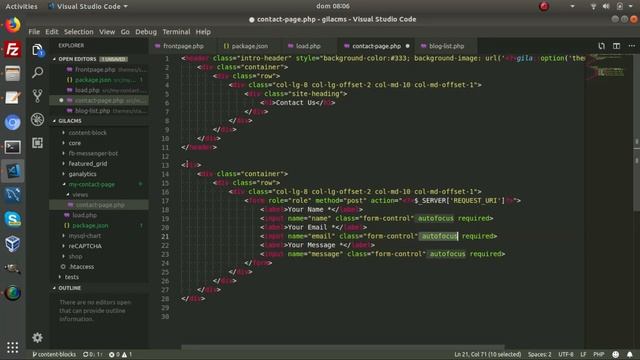Open the Selection menu
640x360 pixels.
pos(78,32)
